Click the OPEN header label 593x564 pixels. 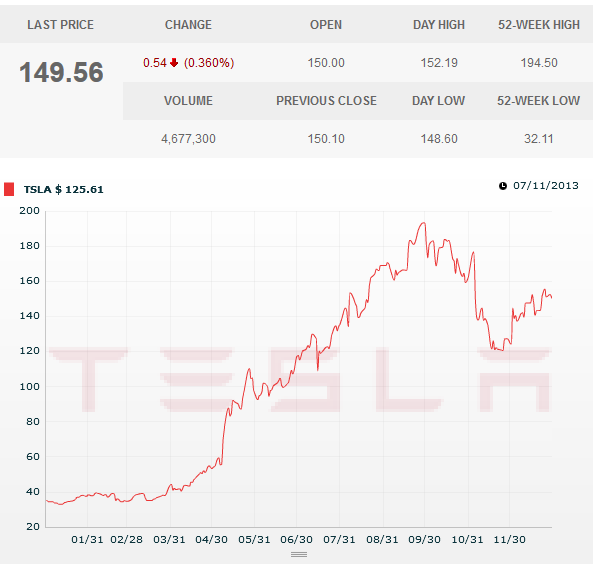tap(326, 25)
